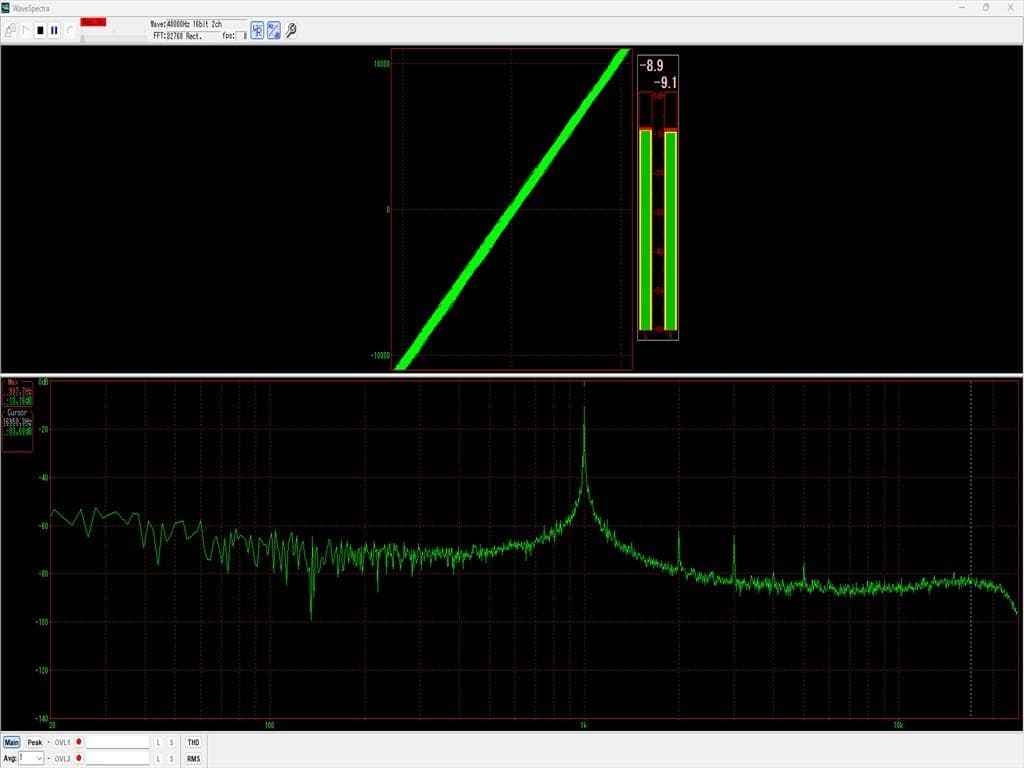Toggle the Lissajous percent view icon
Image resolution: width=1024 pixels, height=768 pixels.
pyautogui.click(x=273, y=31)
